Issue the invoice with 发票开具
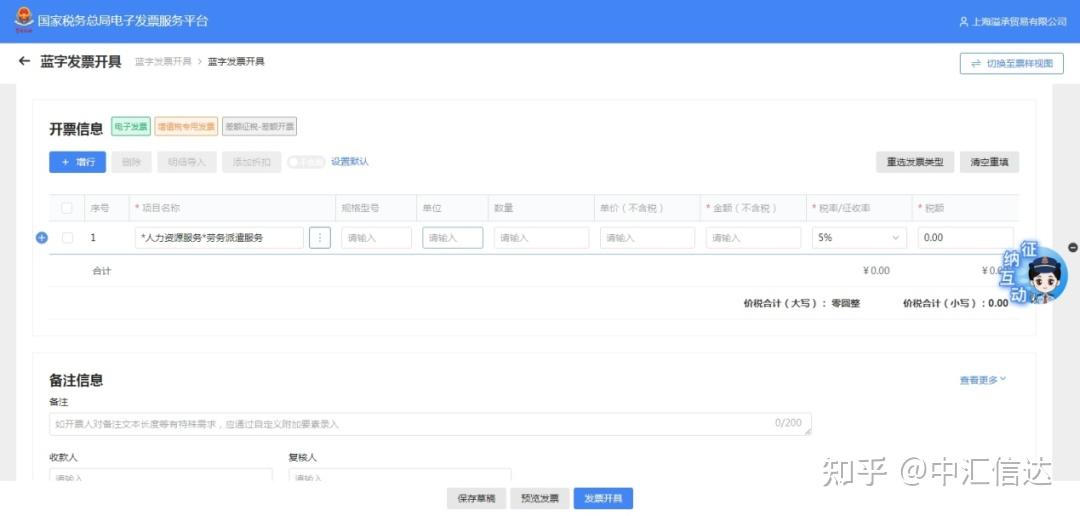The width and height of the screenshot is (1080, 516). pyautogui.click(x=603, y=499)
